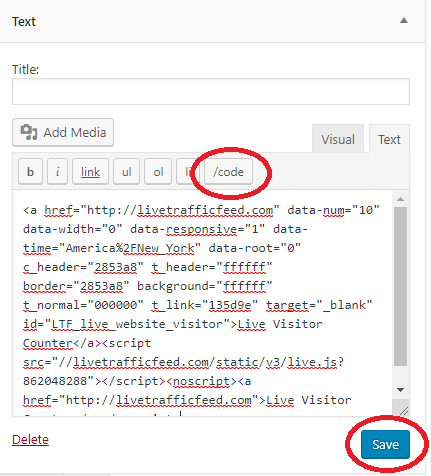Screen dimensions: 431x476
Task: Insert a hyperlink with the link button
Action: [90, 172]
